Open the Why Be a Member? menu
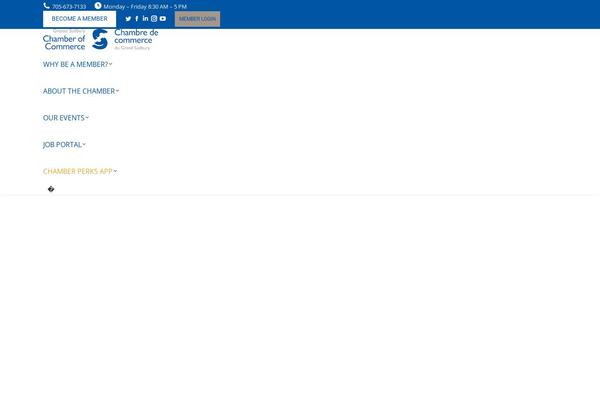Viewport: 600px width, 400px height. pos(76,64)
